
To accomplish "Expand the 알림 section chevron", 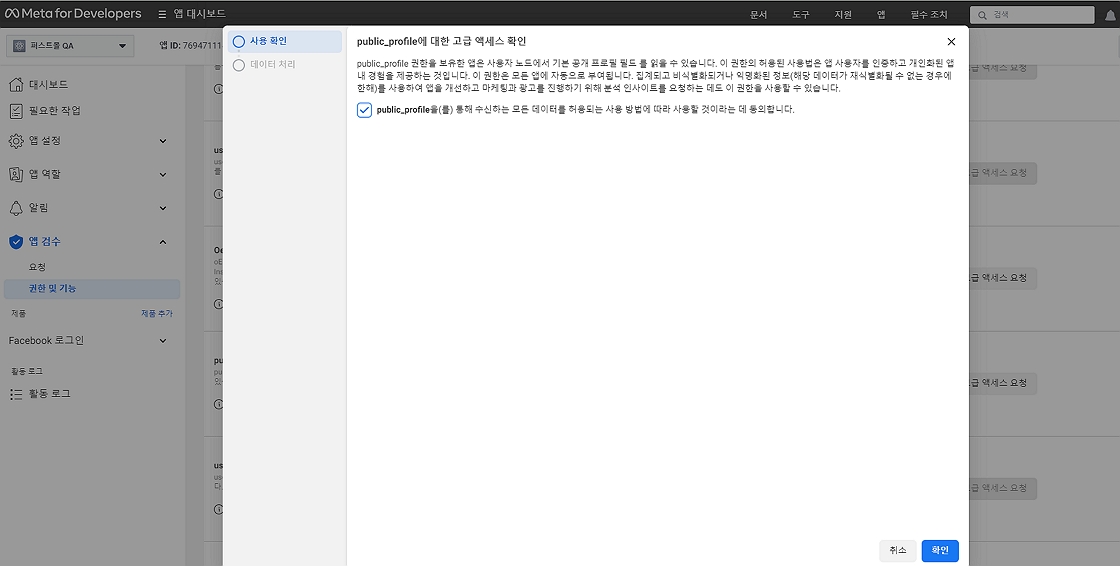I will 163,208.
